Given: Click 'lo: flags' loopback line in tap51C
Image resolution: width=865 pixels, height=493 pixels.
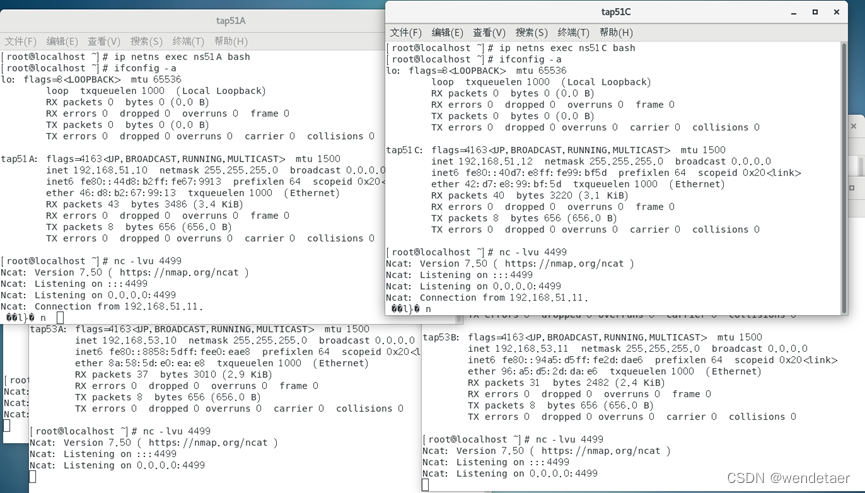Looking at the screenshot, I should 476,71.
